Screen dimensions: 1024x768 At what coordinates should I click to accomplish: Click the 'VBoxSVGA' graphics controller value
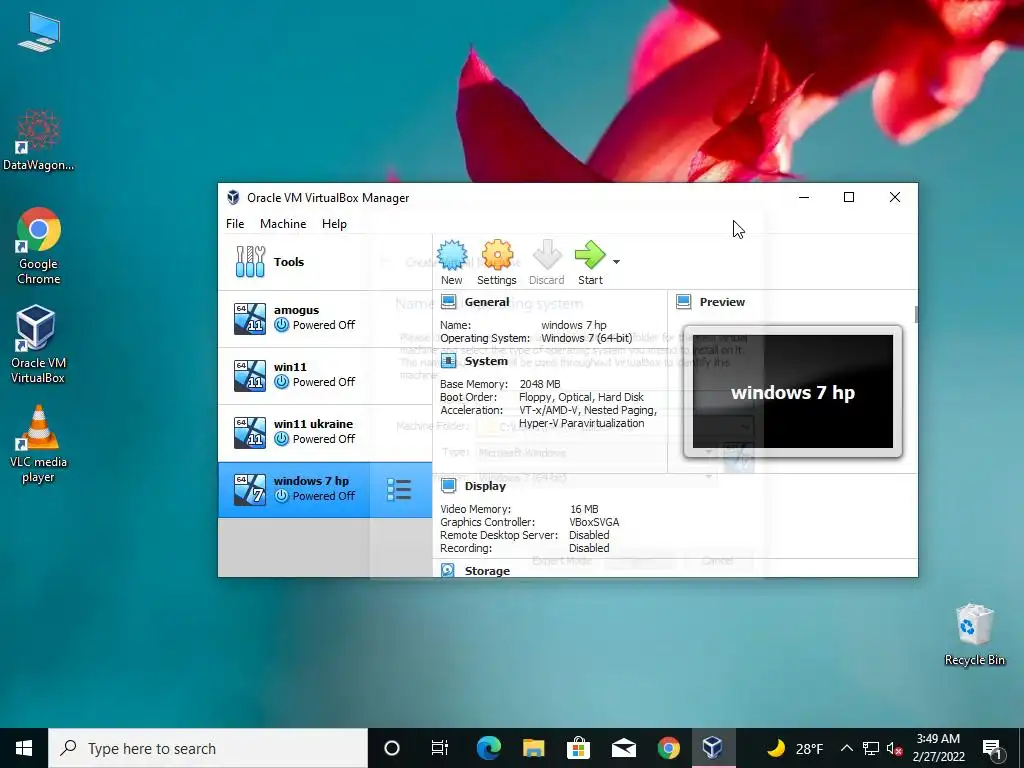click(x=594, y=522)
